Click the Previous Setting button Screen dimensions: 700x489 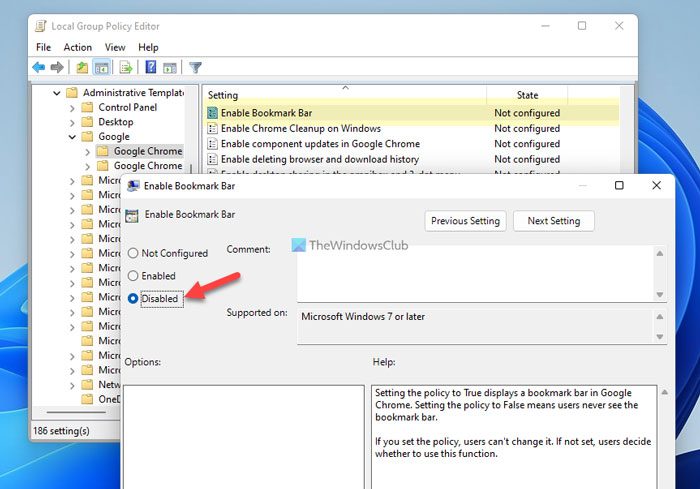pyautogui.click(x=465, y=221)
